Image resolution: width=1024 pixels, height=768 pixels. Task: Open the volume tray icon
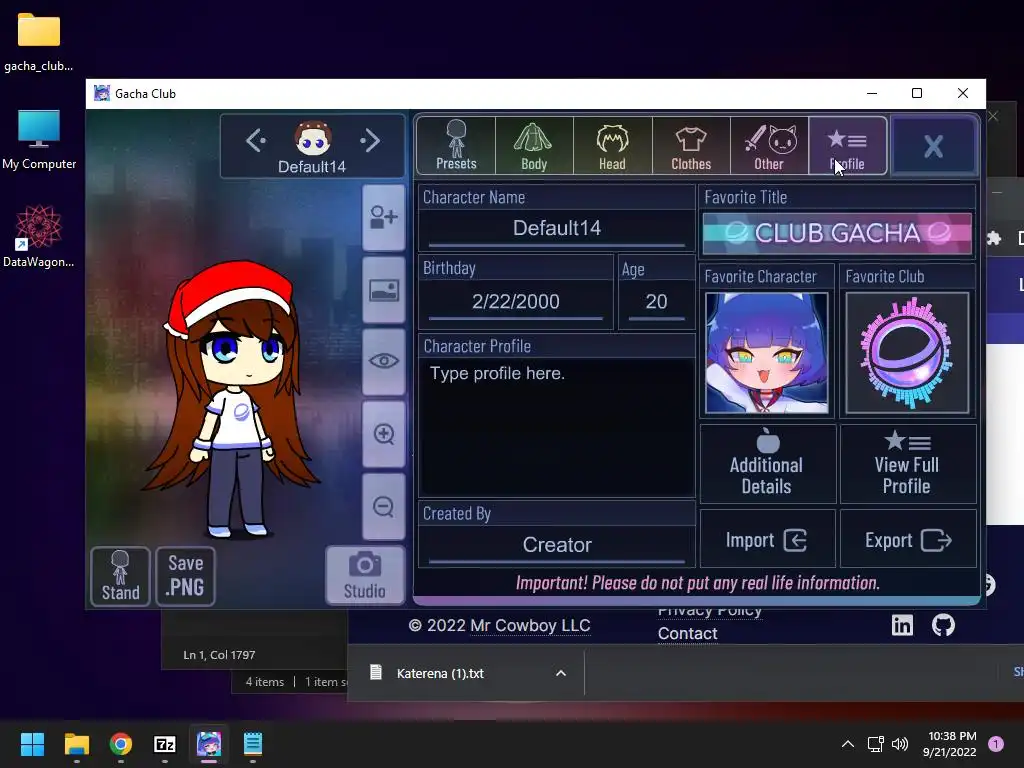coord(900,744)
